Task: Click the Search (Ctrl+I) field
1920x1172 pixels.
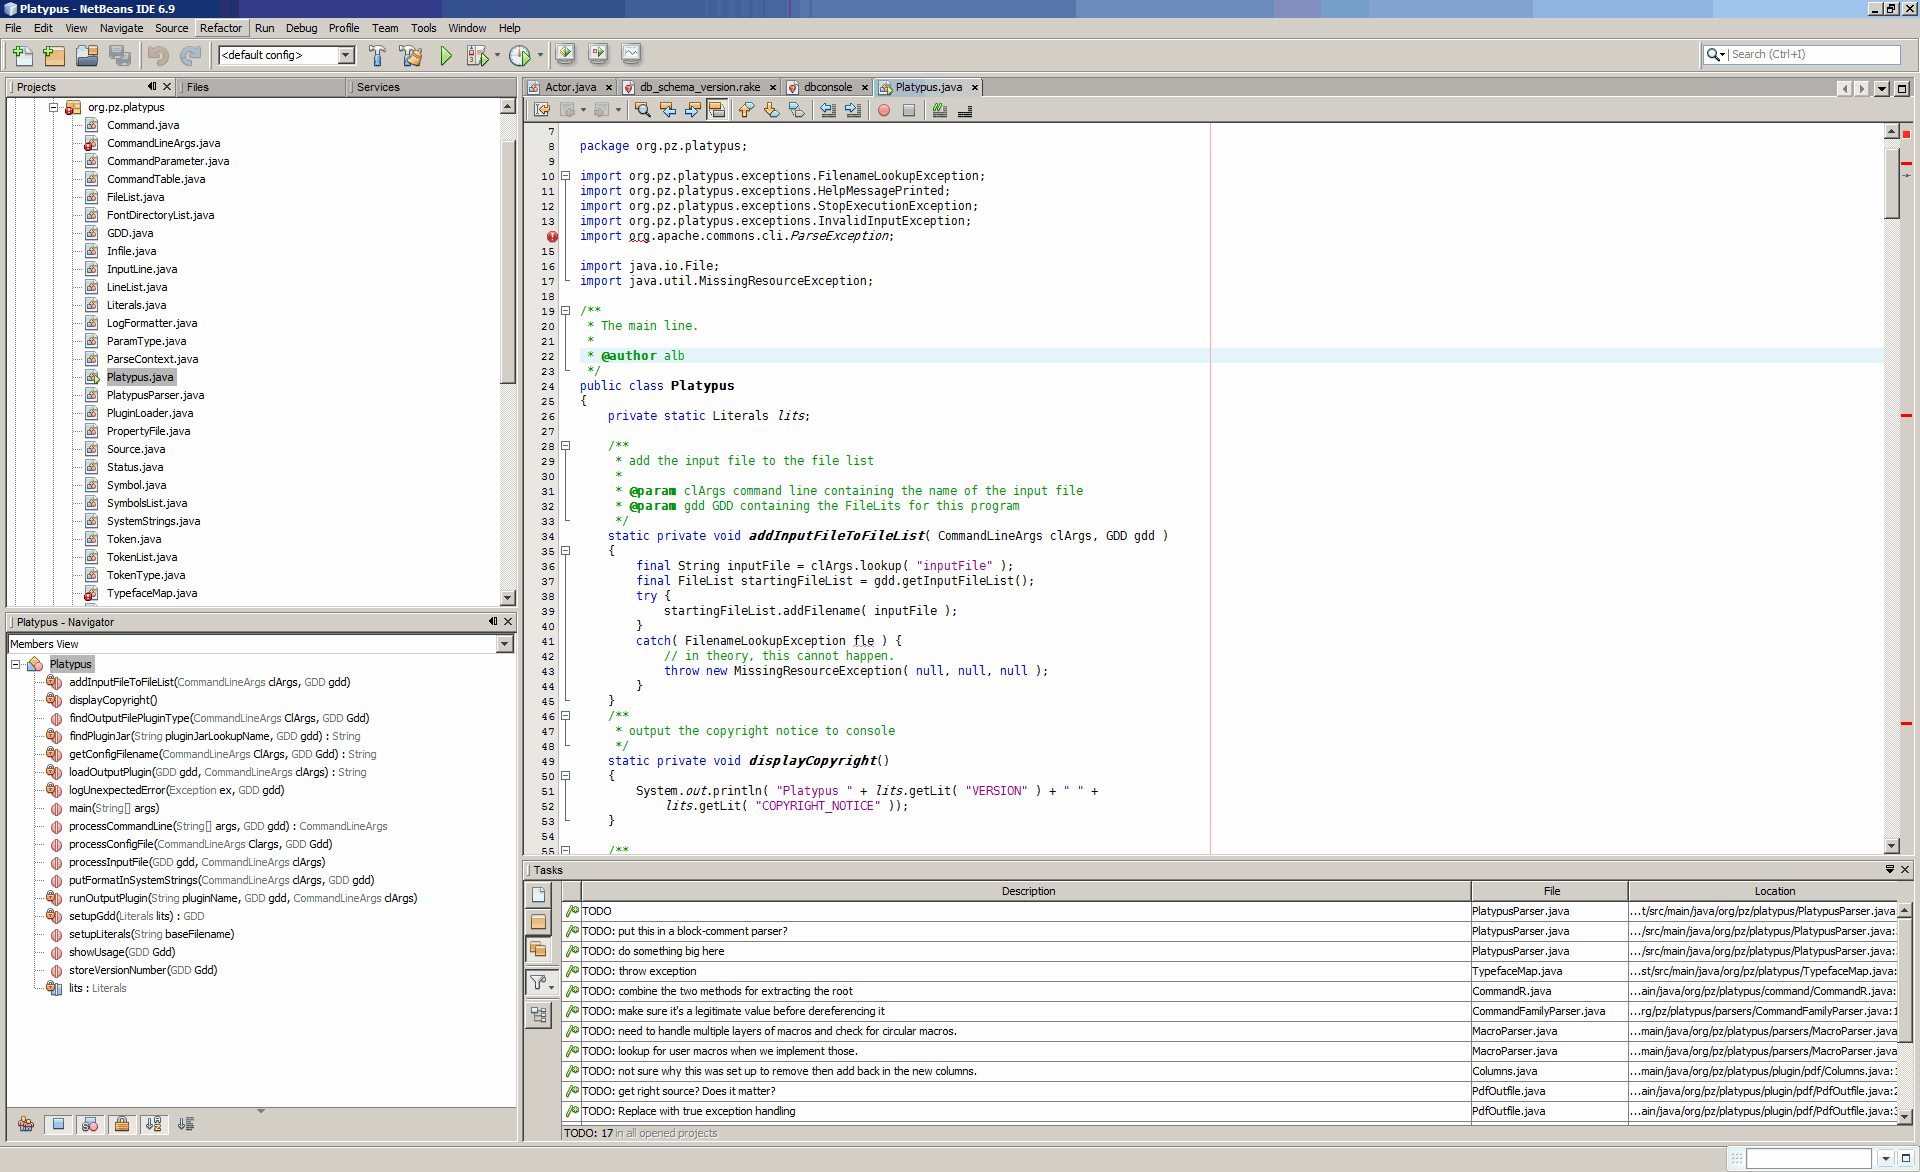Action: pos(1812,55)
